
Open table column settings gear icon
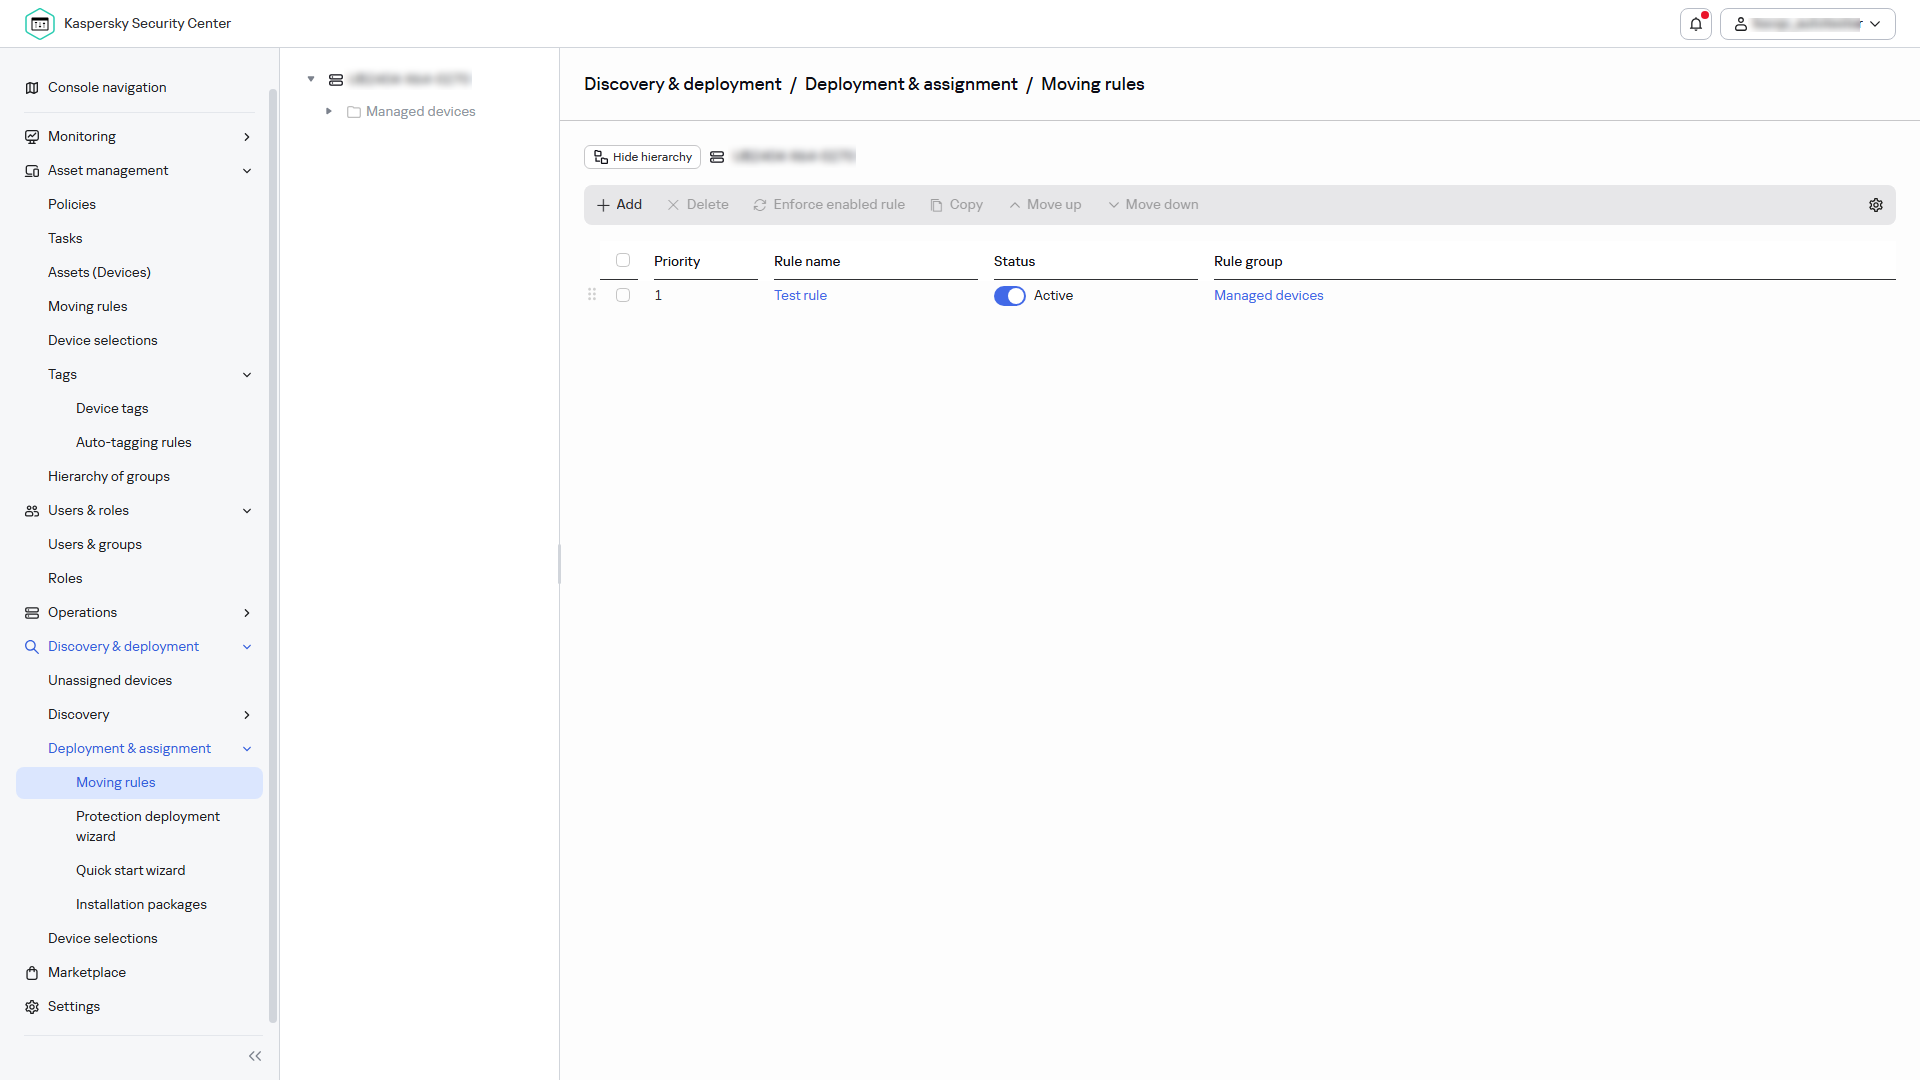[1876, 205]
